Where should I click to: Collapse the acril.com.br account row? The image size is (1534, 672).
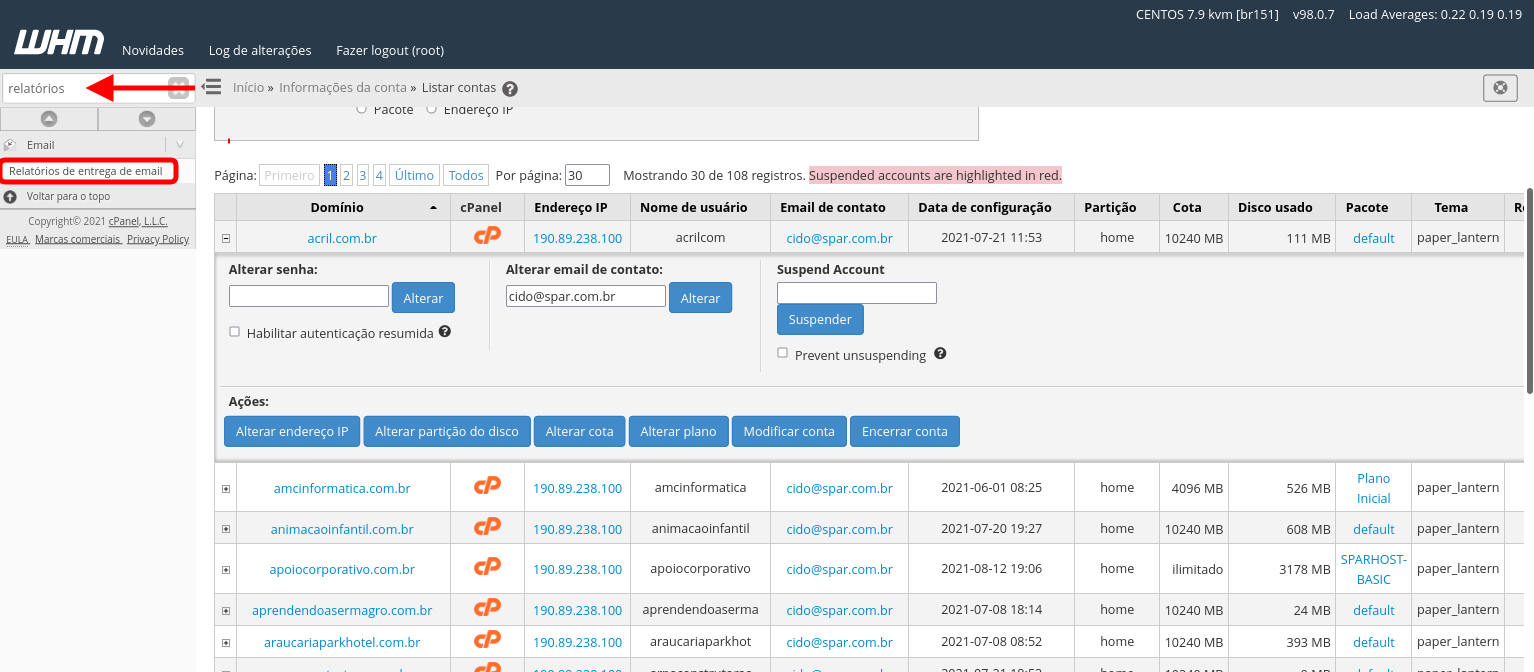226,238
